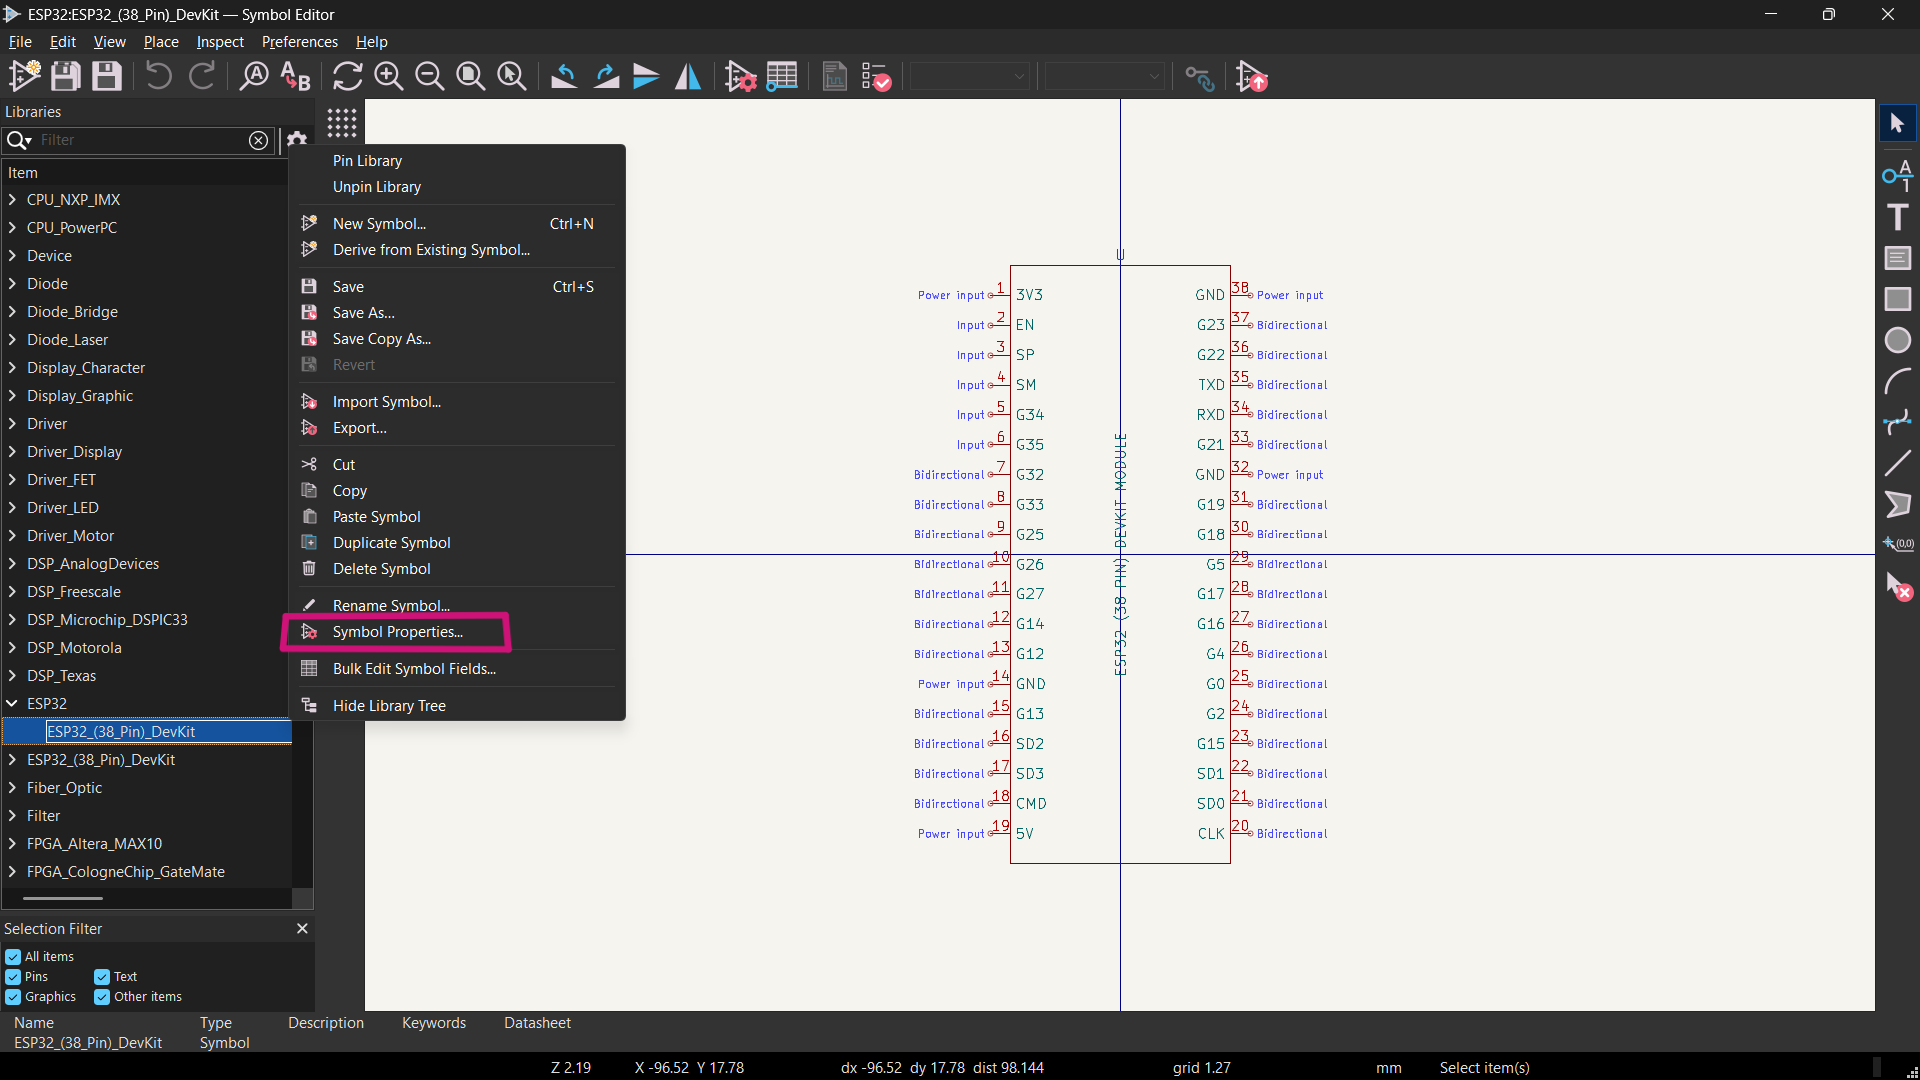Click the Mirror horizontally icon
This screenshot has height=1080, width=1920.
[x=688, y=76]
